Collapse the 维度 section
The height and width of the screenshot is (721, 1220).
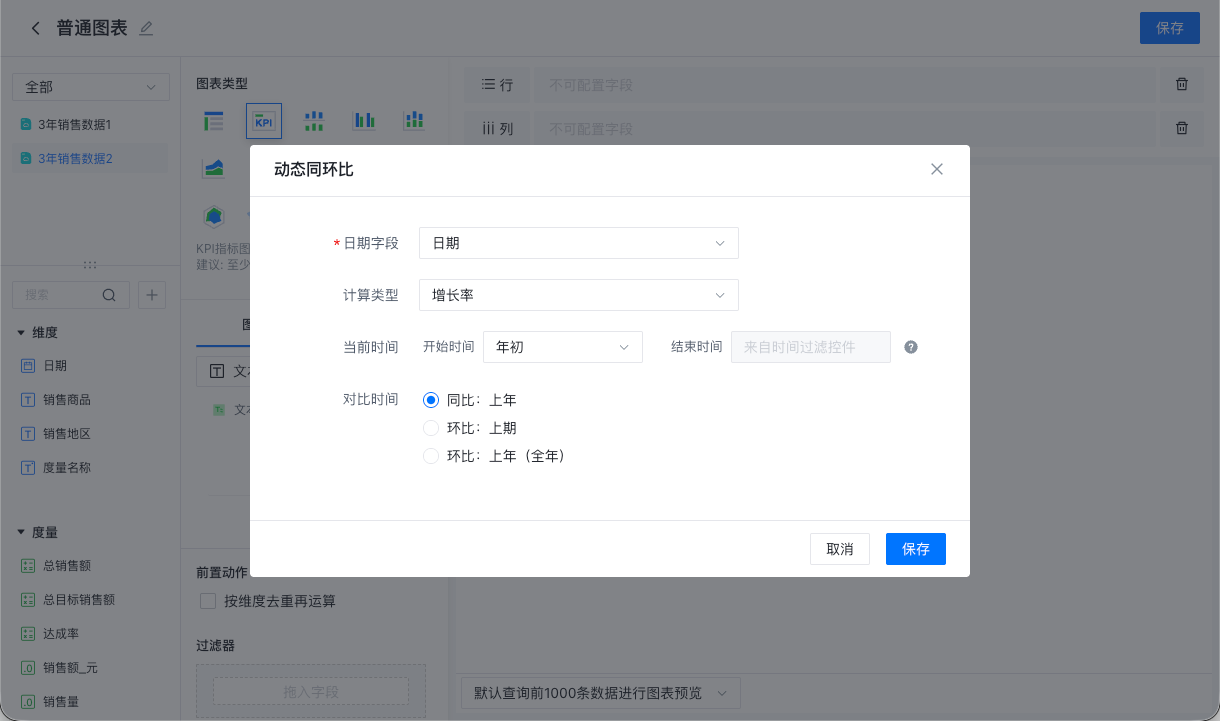click(21, 332)
